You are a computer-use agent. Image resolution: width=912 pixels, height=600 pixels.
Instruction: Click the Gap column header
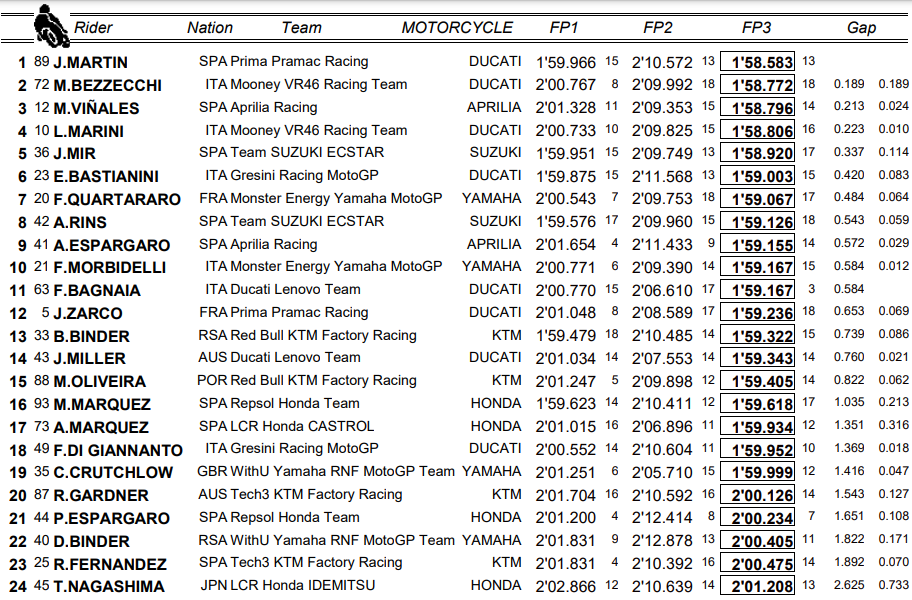(861, 27)
